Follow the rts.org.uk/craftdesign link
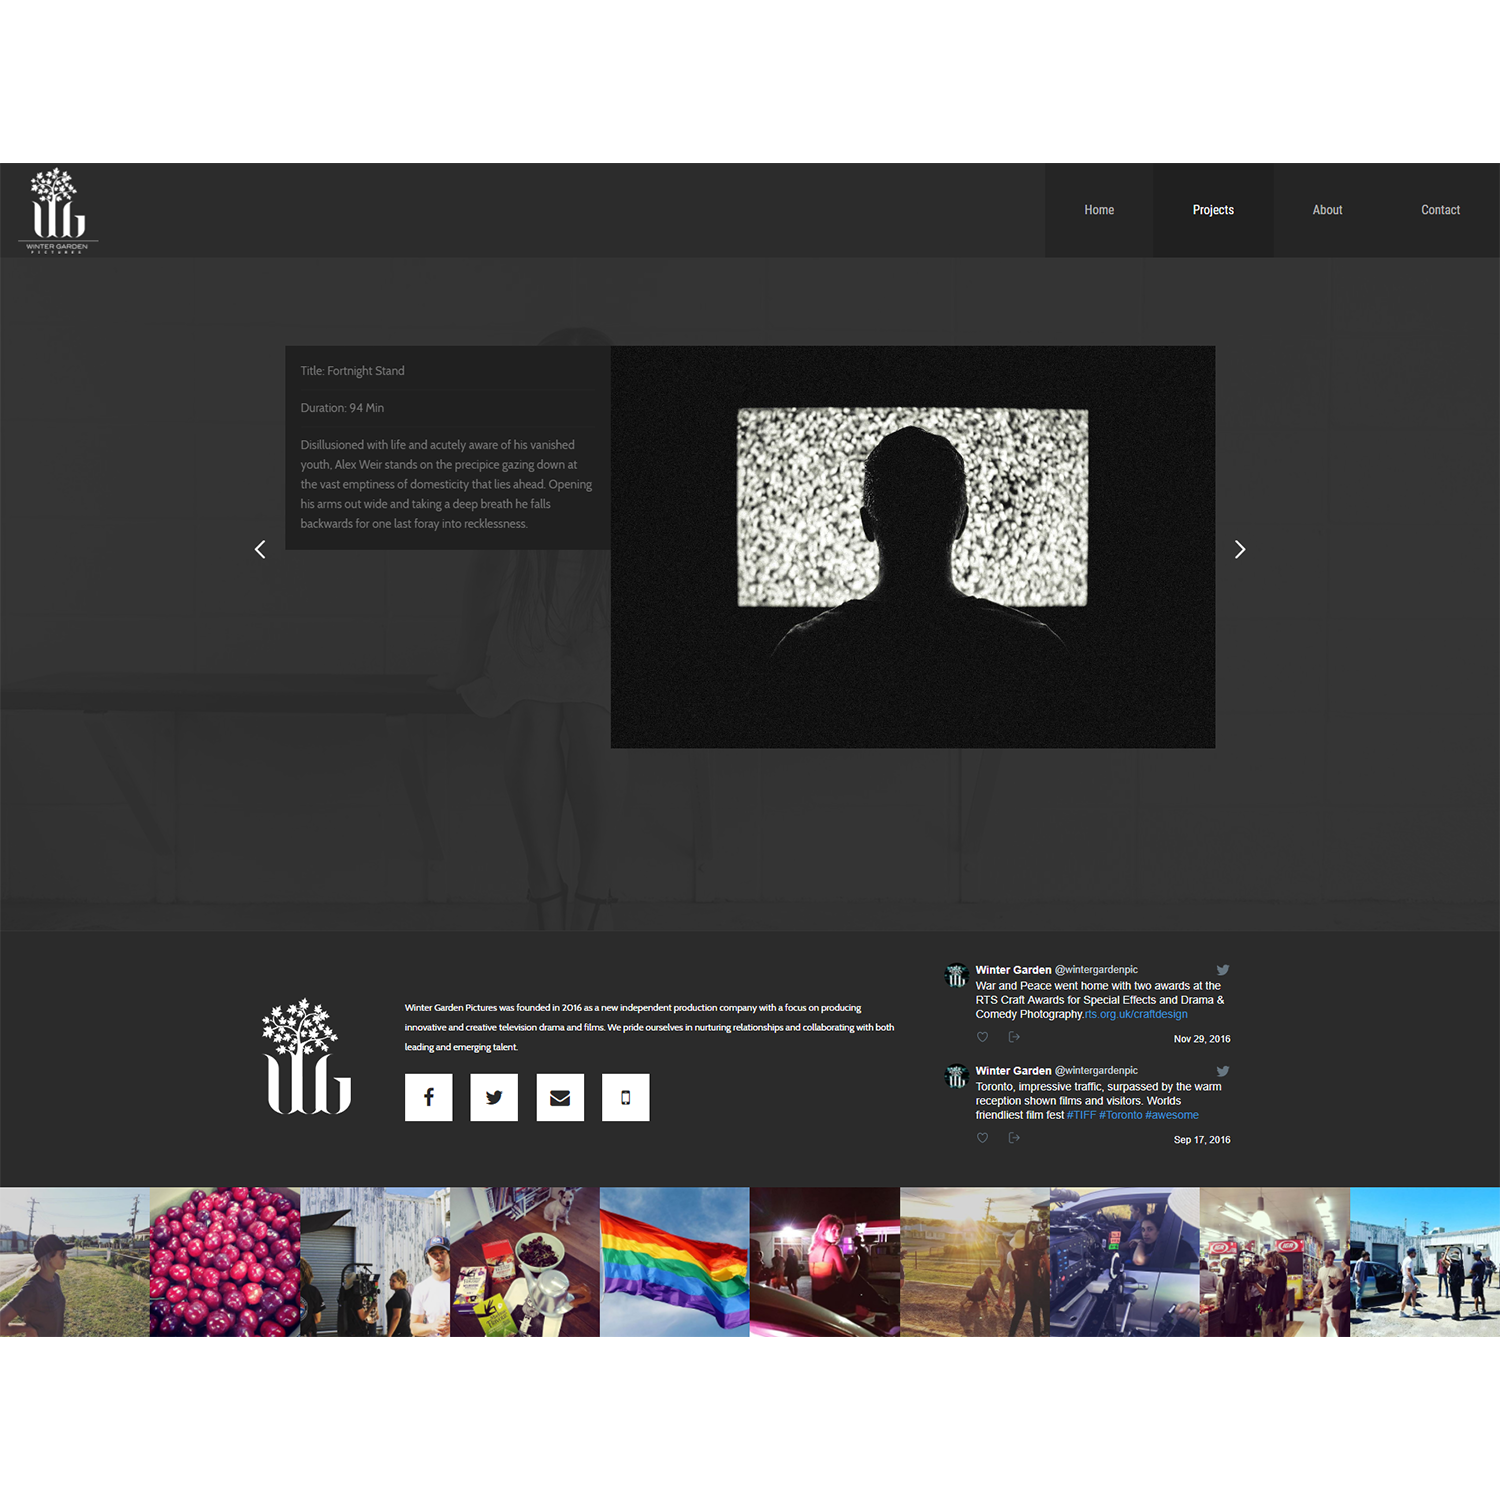Viewport: 1500px width, 1500px height. click(1135, 1013)
